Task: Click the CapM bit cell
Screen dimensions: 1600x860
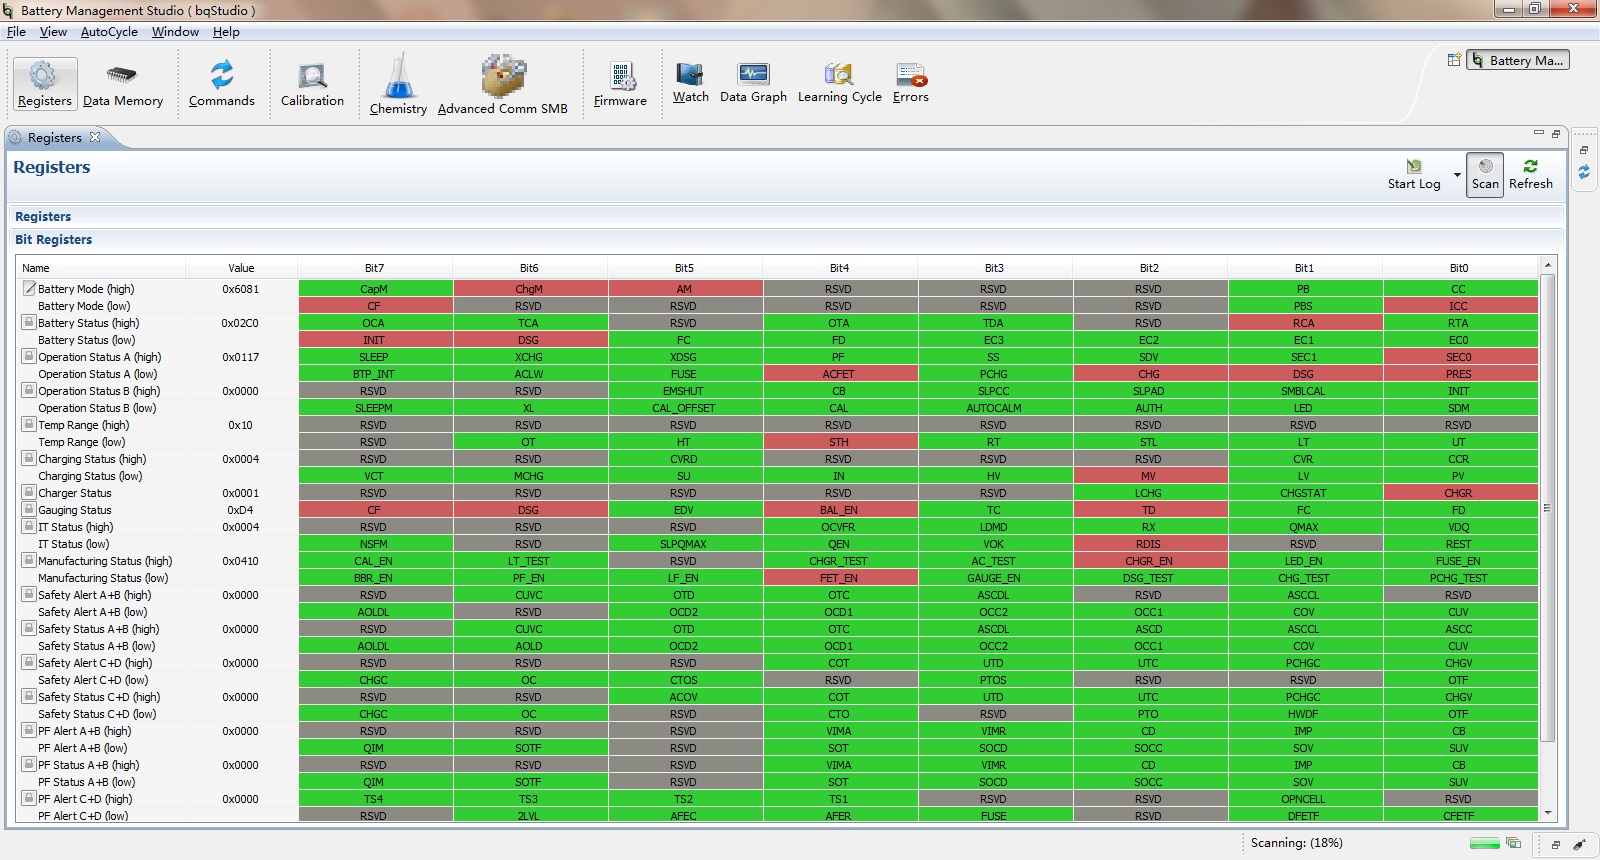Action: 375,289
